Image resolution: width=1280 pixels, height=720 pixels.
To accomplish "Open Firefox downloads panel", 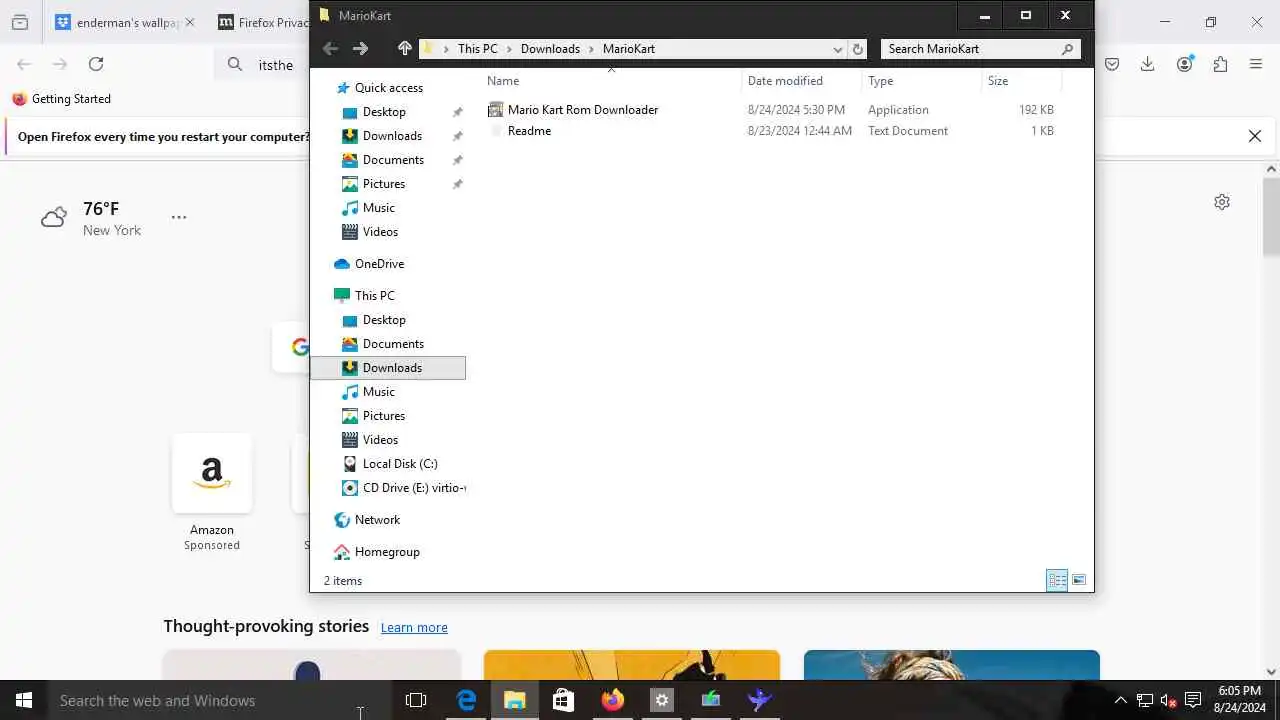I will click(x=1148, y=64).
